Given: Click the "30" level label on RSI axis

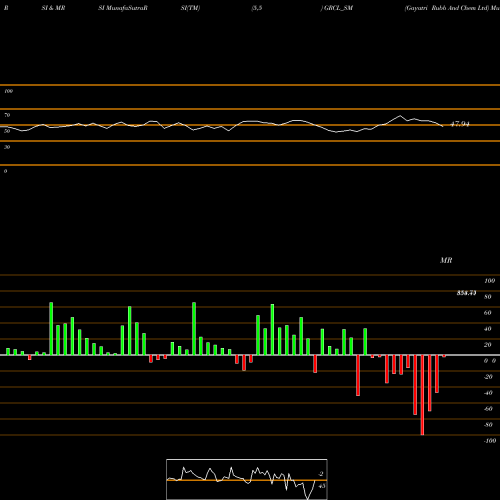Looking at the screenshot, I should coord(7,147).
